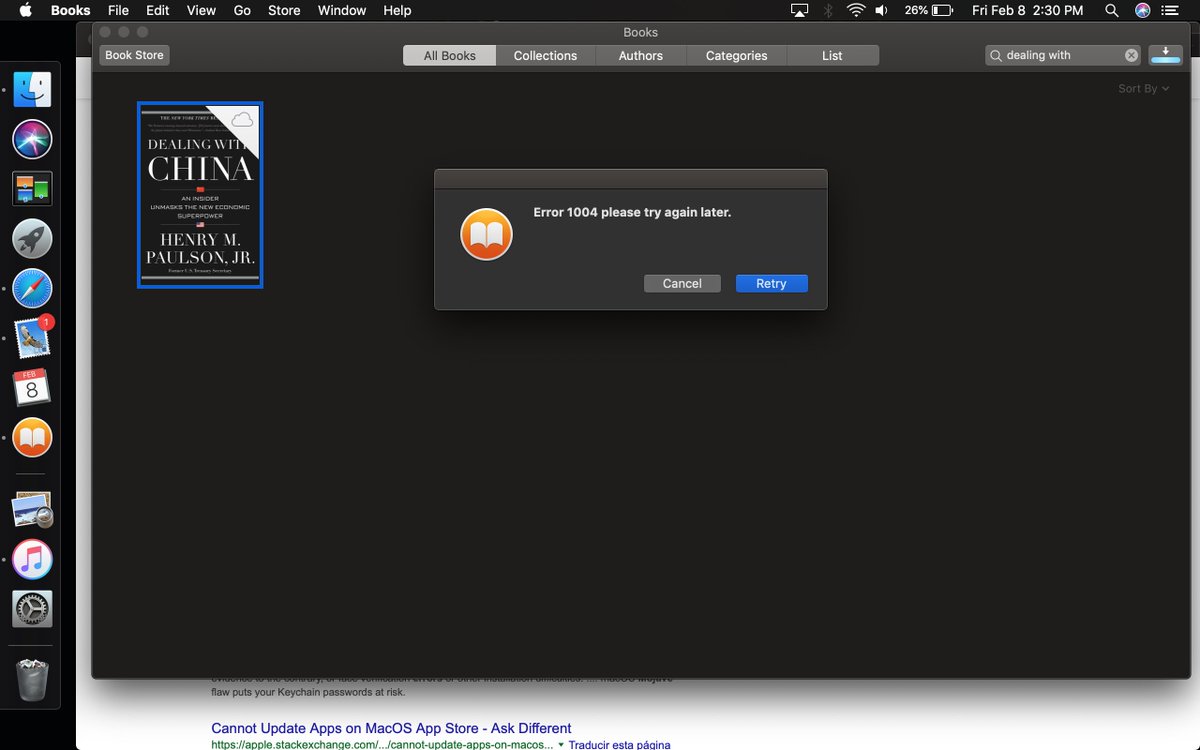Image resolution: width=1200 pixels, height=750 pixels.
Task: Close the Books window with red button
Action: (x=105, y=32)
